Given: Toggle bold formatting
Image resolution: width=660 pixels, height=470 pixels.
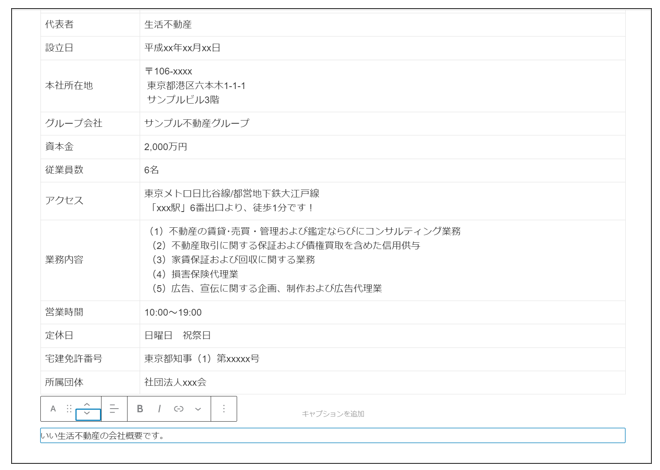Looking at the screenshot, I should tap(140, 409).
